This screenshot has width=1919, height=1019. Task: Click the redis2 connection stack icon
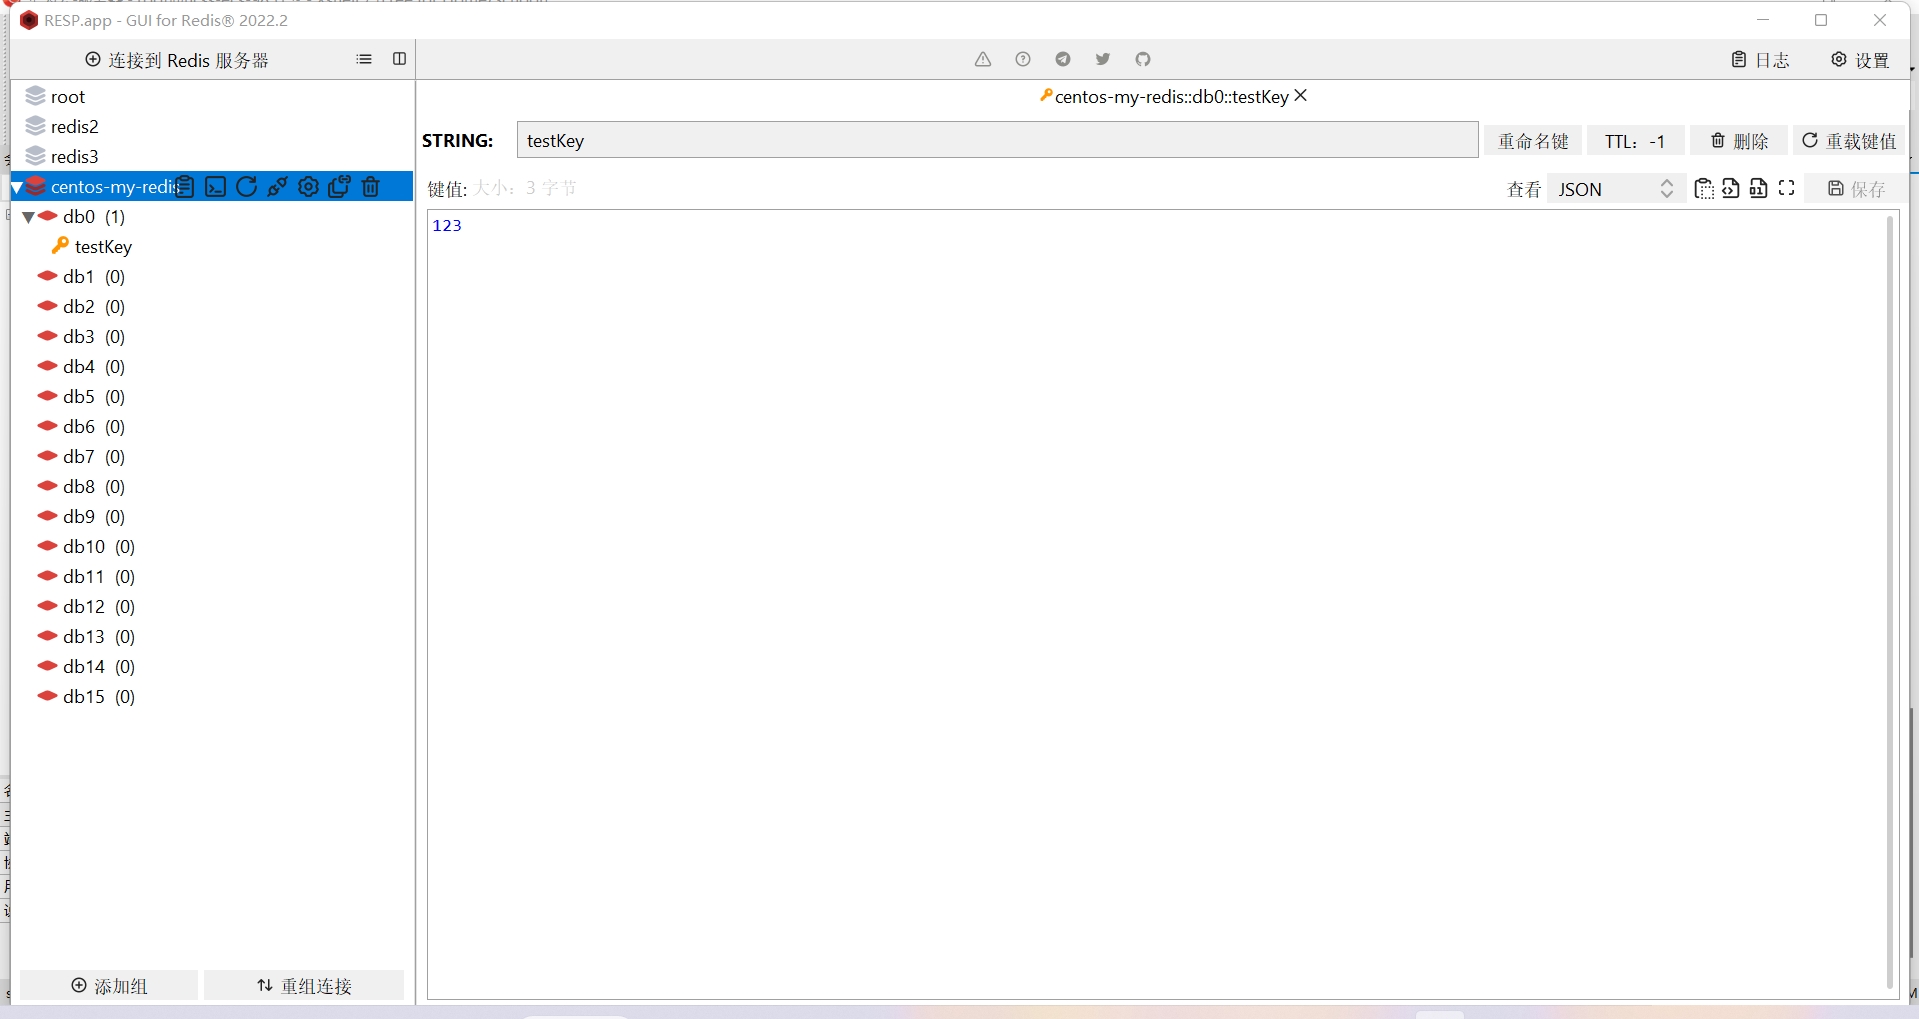(x=36, y=126)
